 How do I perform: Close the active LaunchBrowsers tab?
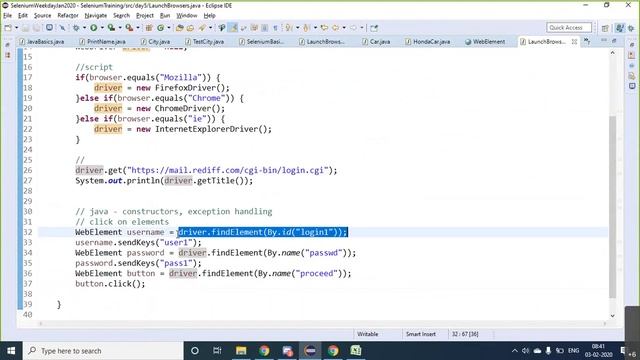[574, 42]
